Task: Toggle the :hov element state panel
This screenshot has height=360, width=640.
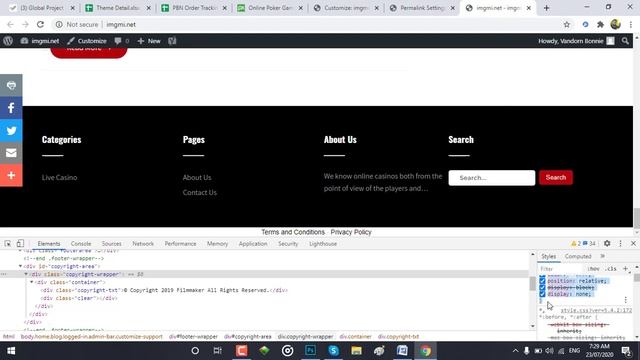Action: [x=593, y=269]
